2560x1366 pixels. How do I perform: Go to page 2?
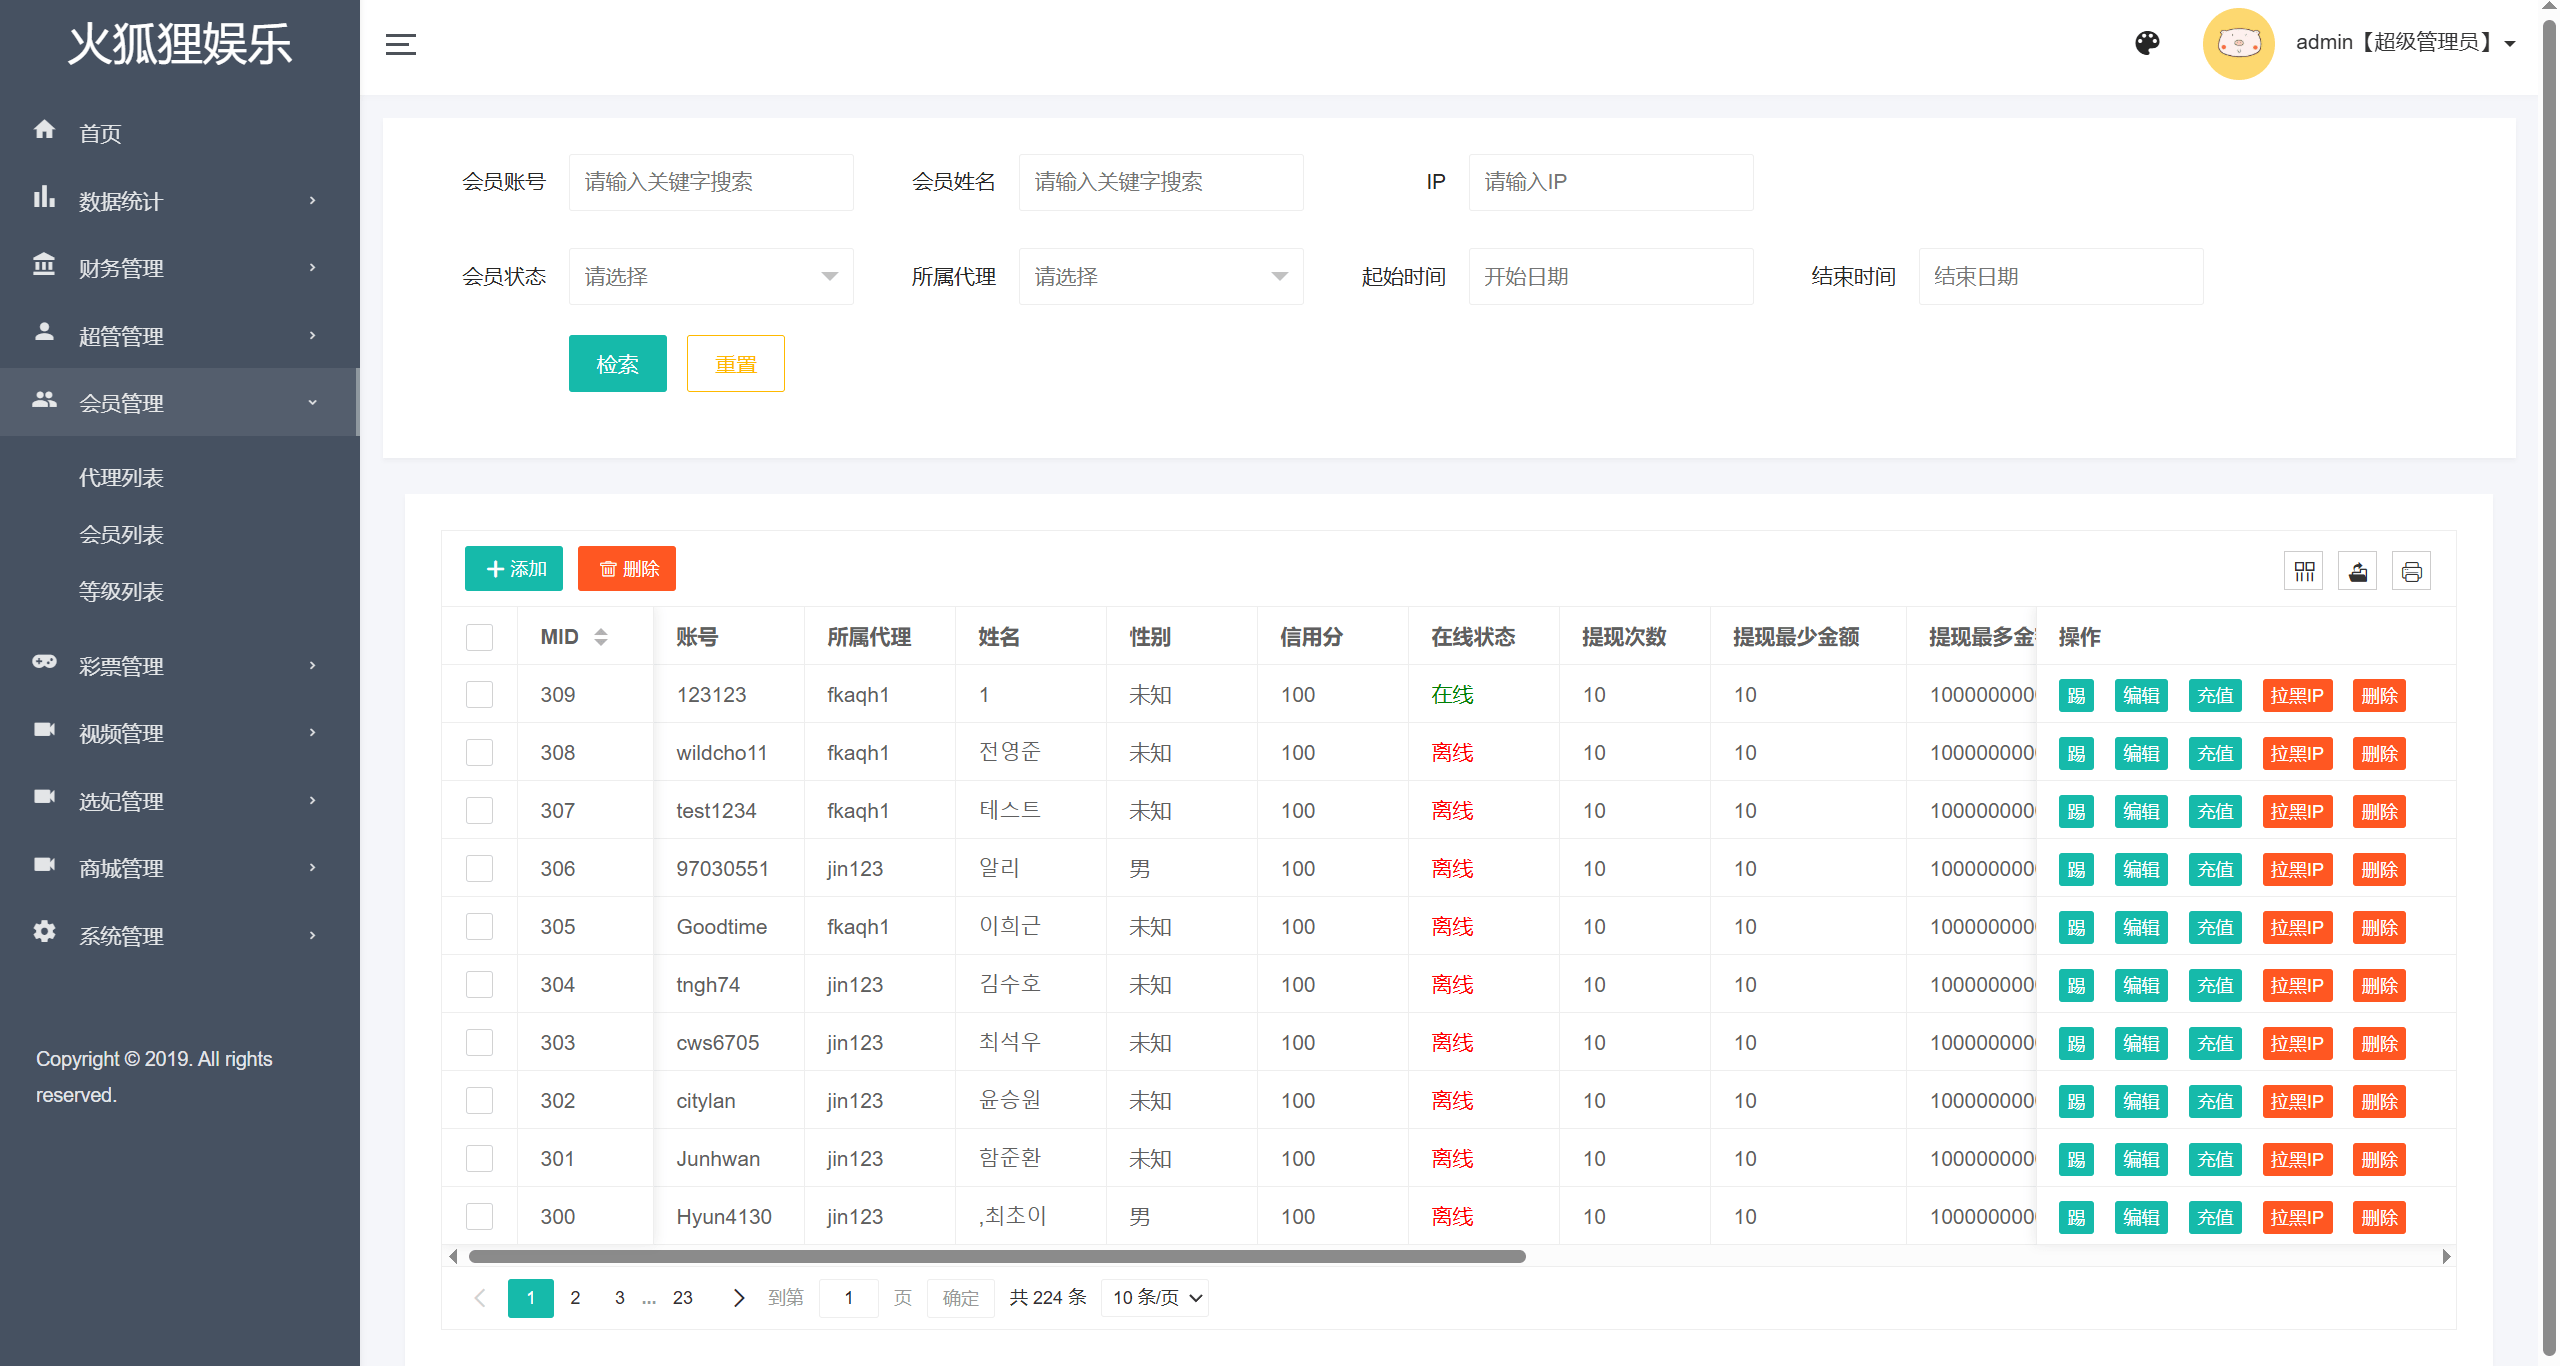tap(575, 1298)
